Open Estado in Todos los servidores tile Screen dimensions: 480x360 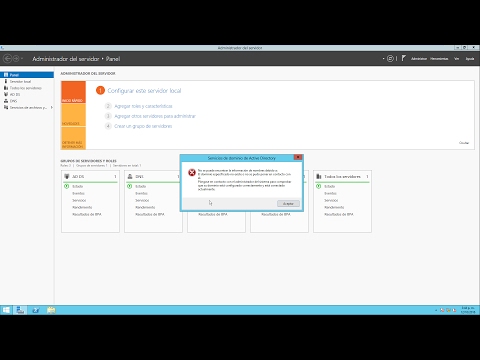(330, 186)
